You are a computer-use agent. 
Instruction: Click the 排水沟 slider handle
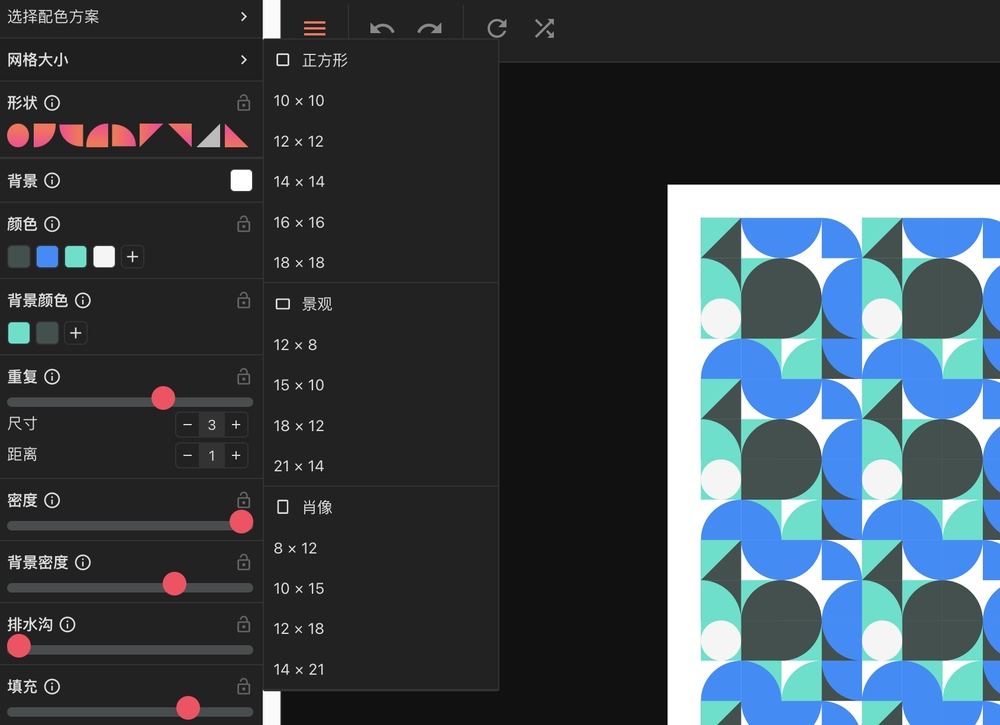(x=18, y=646)
